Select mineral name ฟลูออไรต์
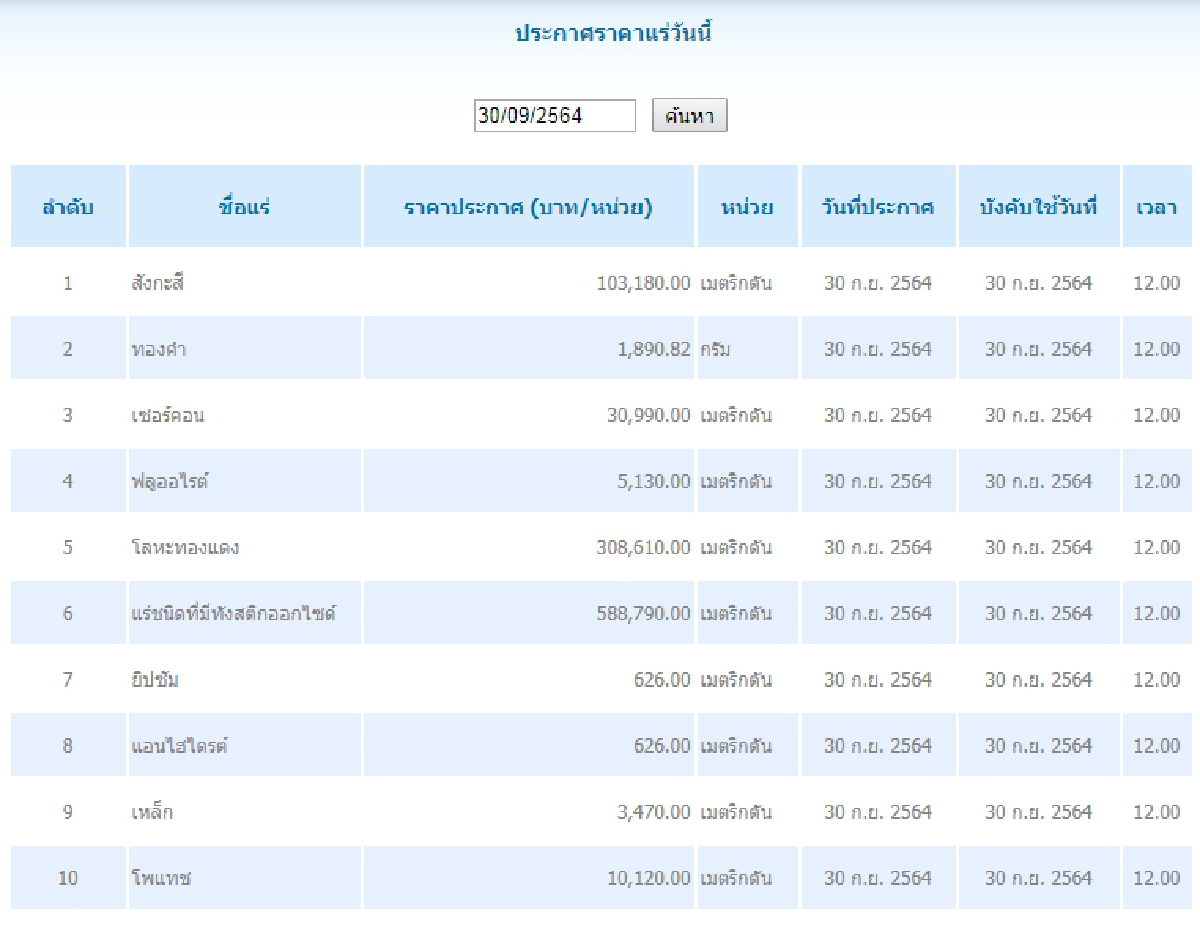The image size is (1200, 929). 170,481
